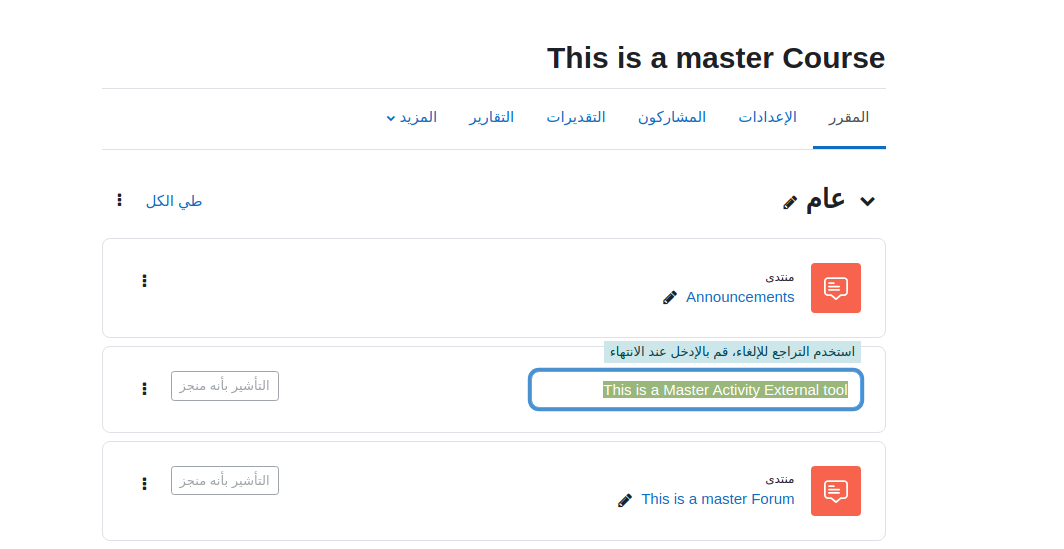Open the الإعدادات tab
The height and width of the screenshot is (549, 1064).
click(767, 117)
